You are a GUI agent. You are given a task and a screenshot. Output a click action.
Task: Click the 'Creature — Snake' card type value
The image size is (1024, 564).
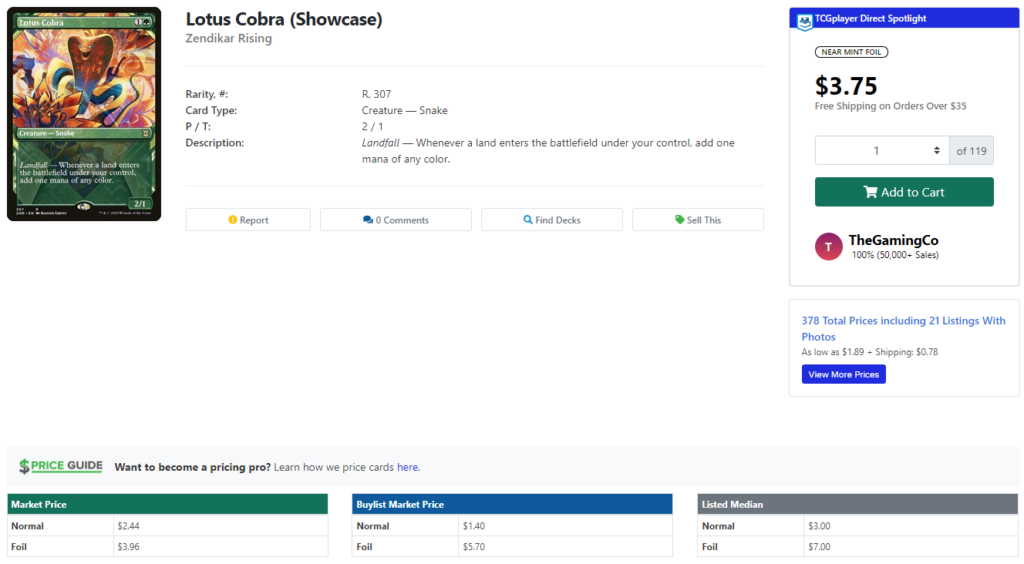click(405, 110)
